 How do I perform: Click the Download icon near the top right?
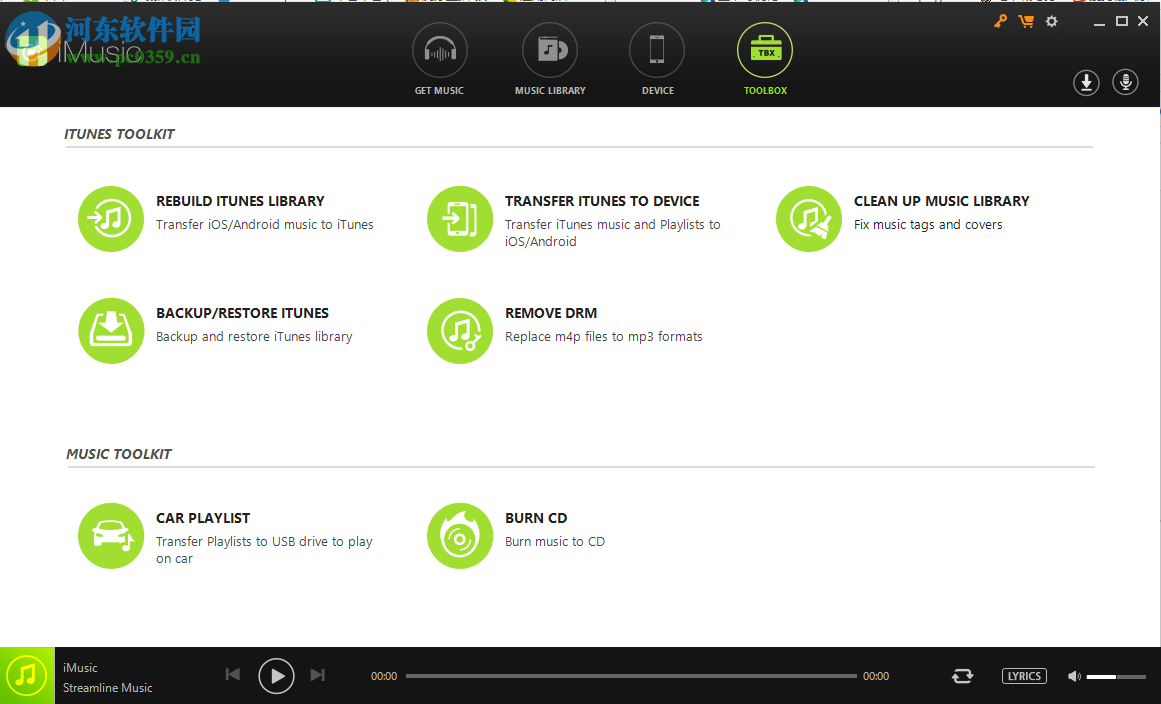tap(1086, 82)
